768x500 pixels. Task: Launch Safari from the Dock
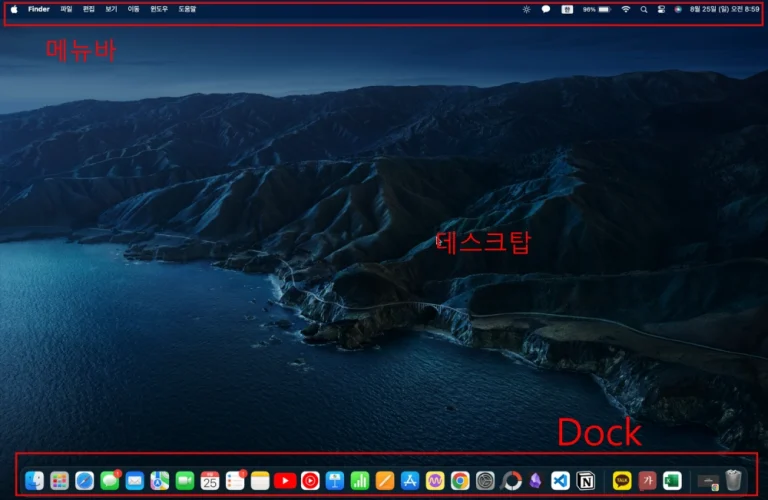click(85, 481)
